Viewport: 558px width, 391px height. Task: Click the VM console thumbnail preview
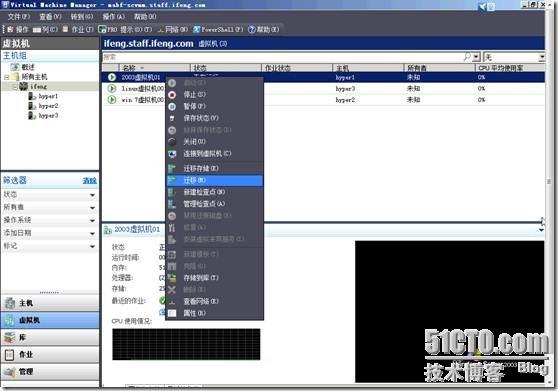(449, 312)
